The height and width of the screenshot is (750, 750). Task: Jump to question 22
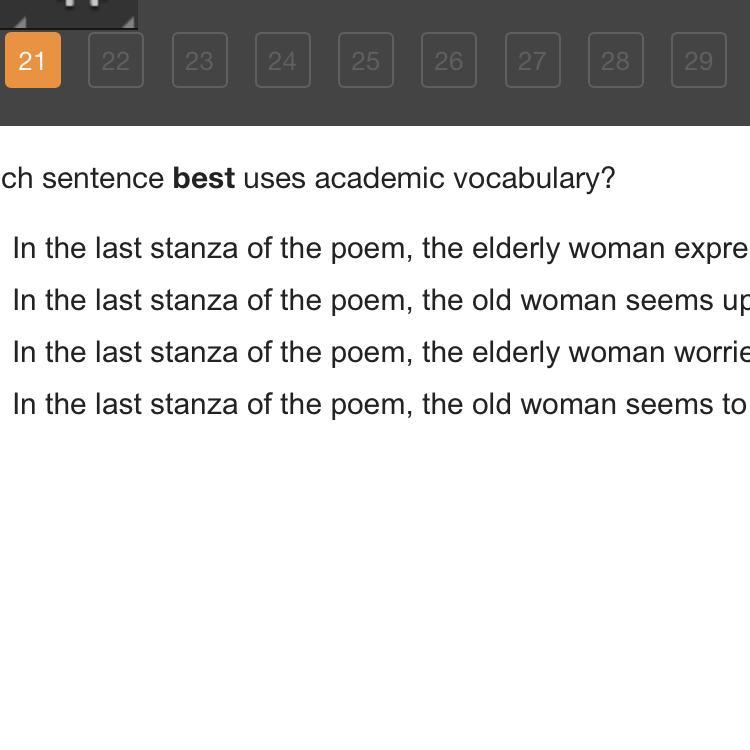point(116,60)
